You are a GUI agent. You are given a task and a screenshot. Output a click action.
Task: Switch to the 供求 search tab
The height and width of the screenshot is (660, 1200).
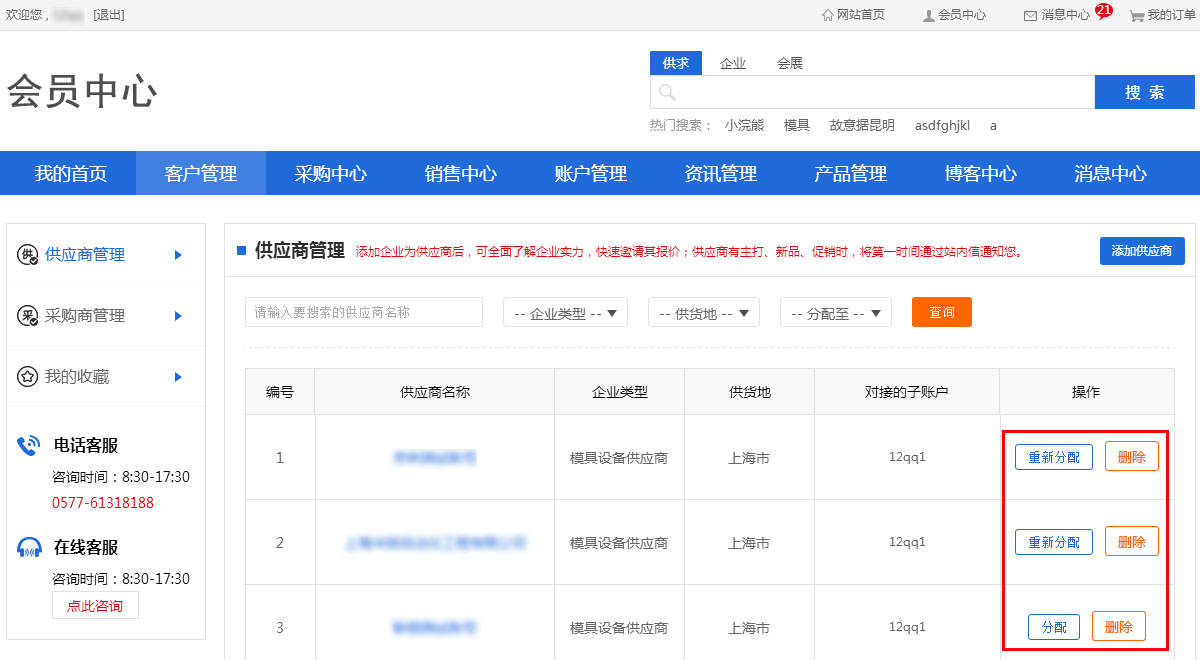click(676, 63)
